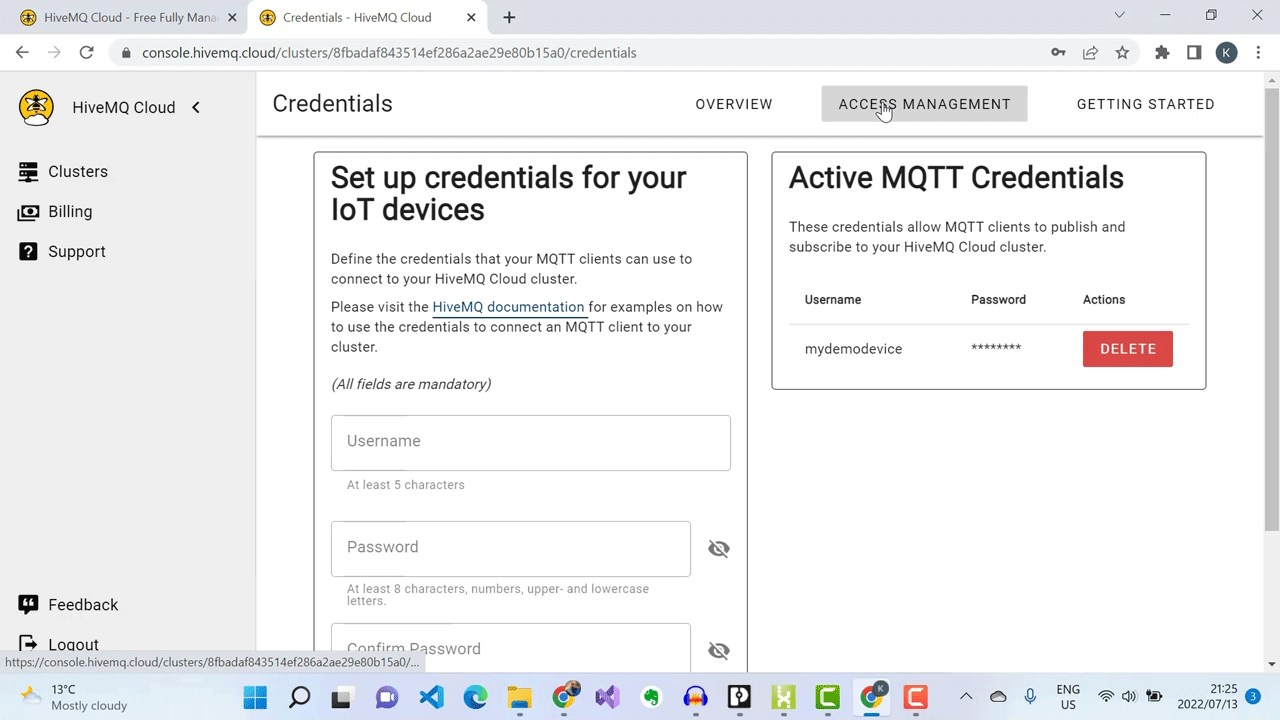
Task: Open the HiveMQ documentation link
Action: tap(508, 307)
